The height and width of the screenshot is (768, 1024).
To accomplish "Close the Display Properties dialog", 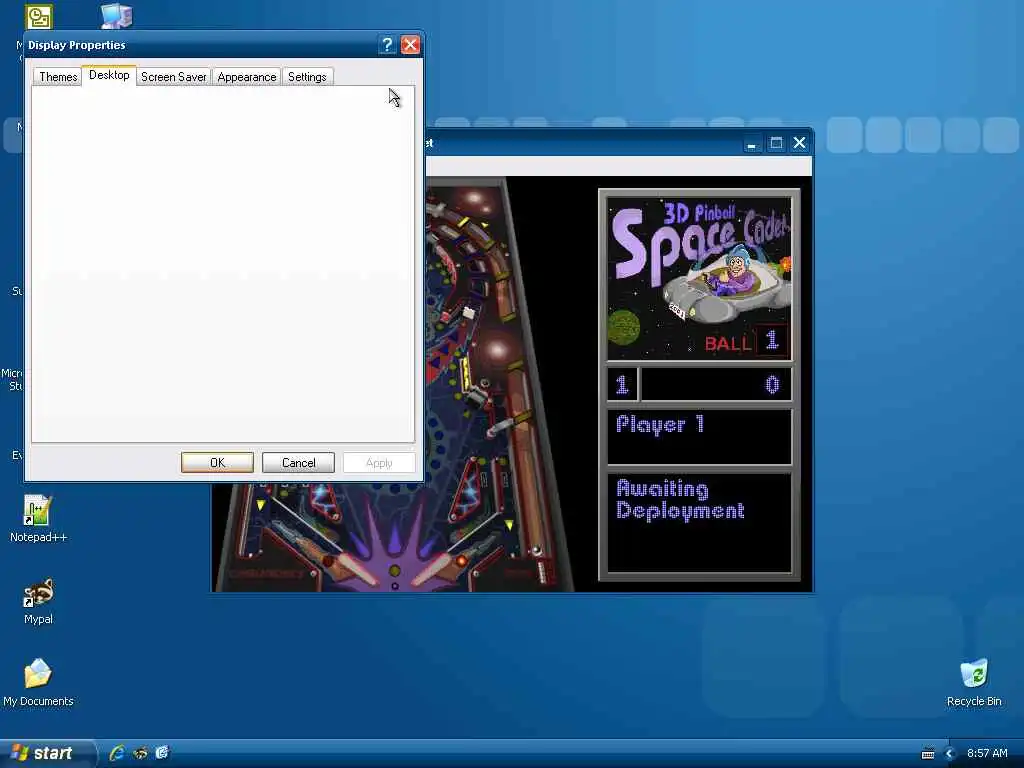I will [x=410, y=44].
